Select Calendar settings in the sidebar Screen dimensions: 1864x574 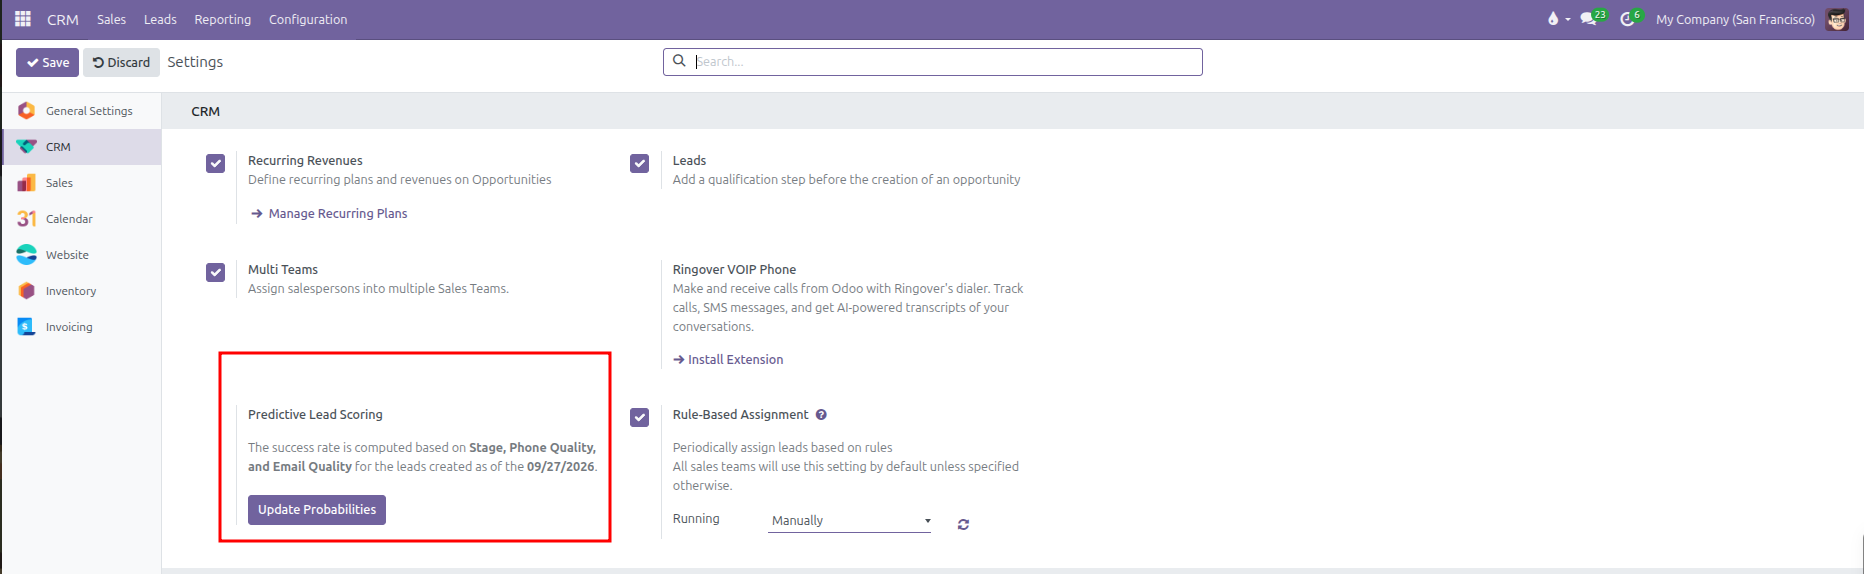coord(81,219)
